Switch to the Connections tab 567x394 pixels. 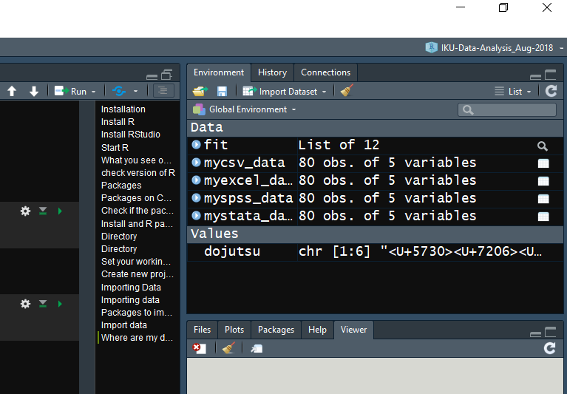tap(325, 73)
